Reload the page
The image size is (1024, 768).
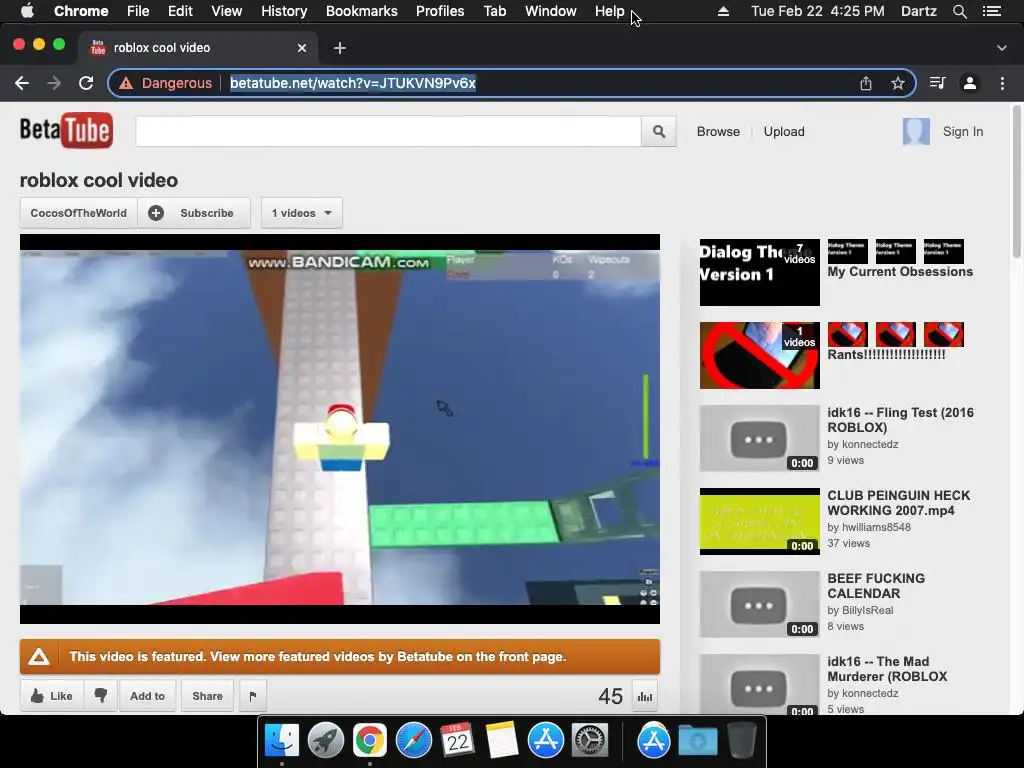coord(86,83)
